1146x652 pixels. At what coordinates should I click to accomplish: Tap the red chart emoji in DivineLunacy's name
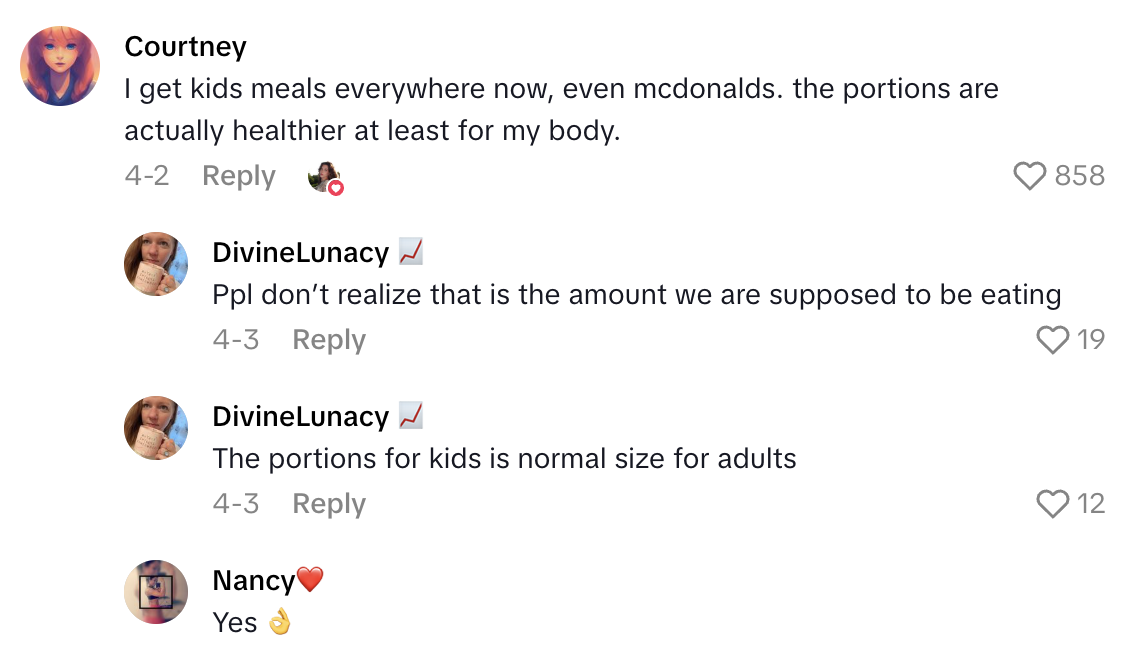click(x=411, y=251)
